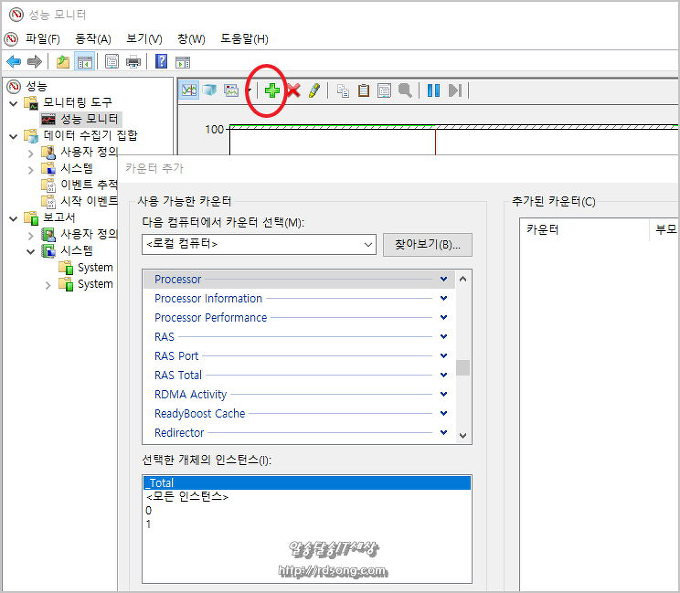This screenshot has height=593, width=680.
Task: Open the 파일(F) menu
Action: click(42, 39)
